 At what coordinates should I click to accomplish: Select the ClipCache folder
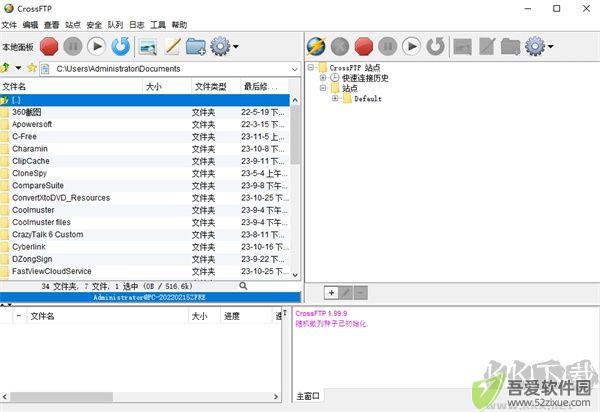[x=145, y=161]
